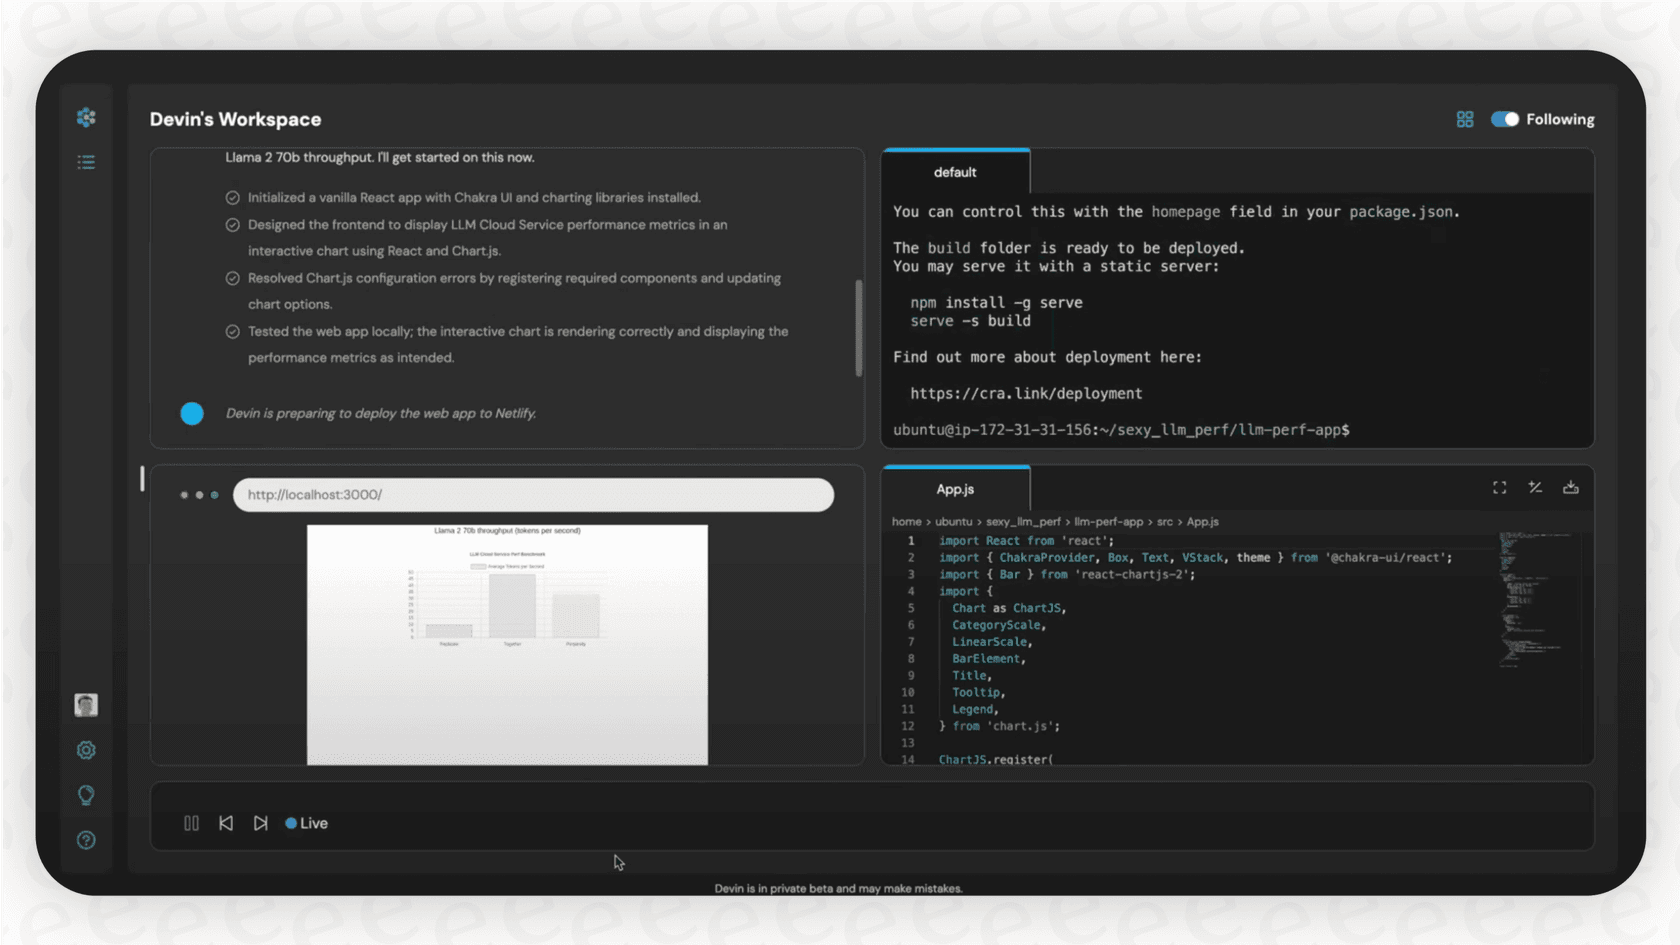
Task: Download App.js using the download icon
Action: coord(1570,487)
